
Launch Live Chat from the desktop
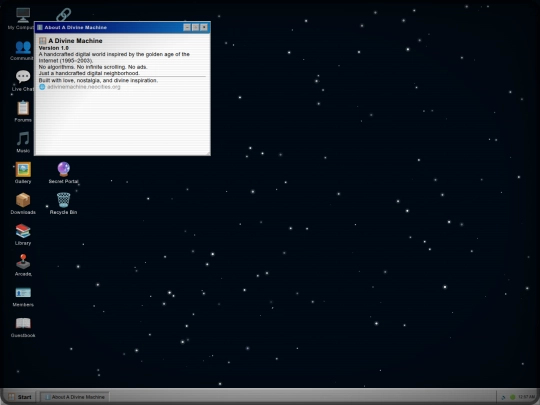[x=23, y=81]
